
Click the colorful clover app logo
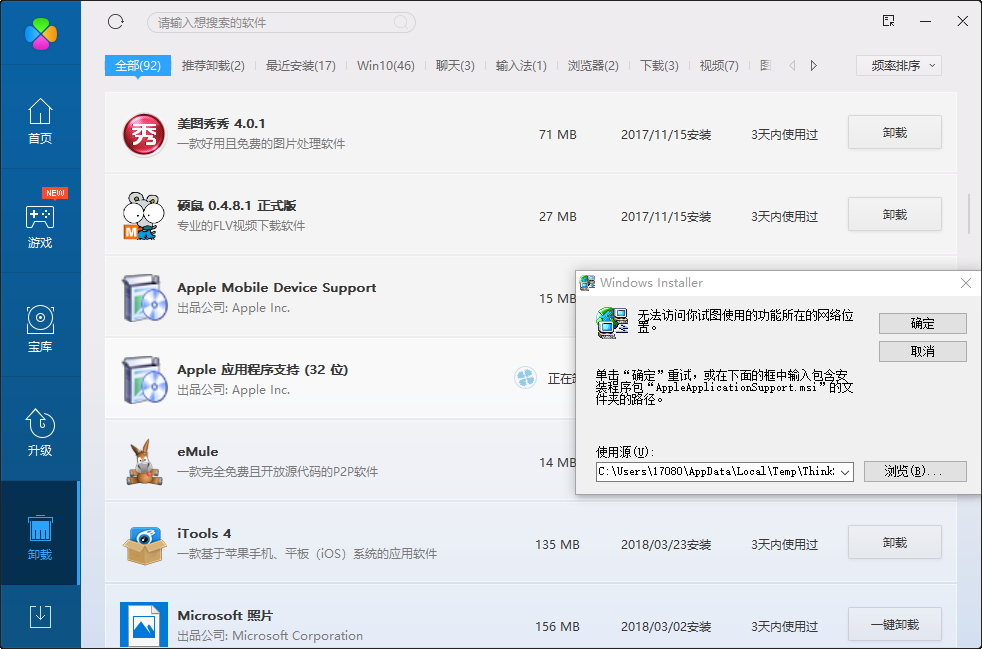point(41,33)
